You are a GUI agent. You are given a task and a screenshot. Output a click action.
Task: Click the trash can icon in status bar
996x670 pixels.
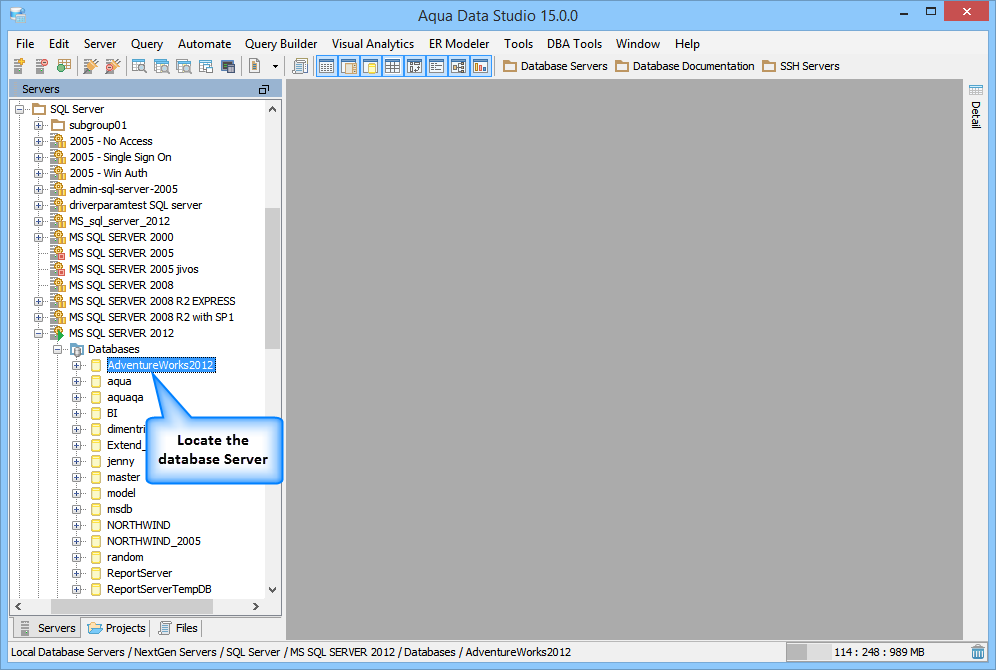[978, 652]
